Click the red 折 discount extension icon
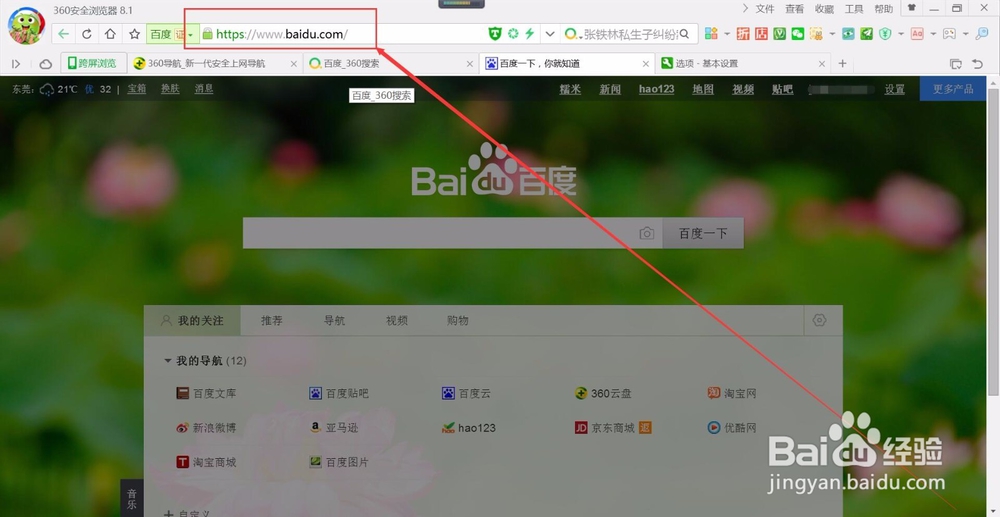The image size is (1000, 517). 743,34
